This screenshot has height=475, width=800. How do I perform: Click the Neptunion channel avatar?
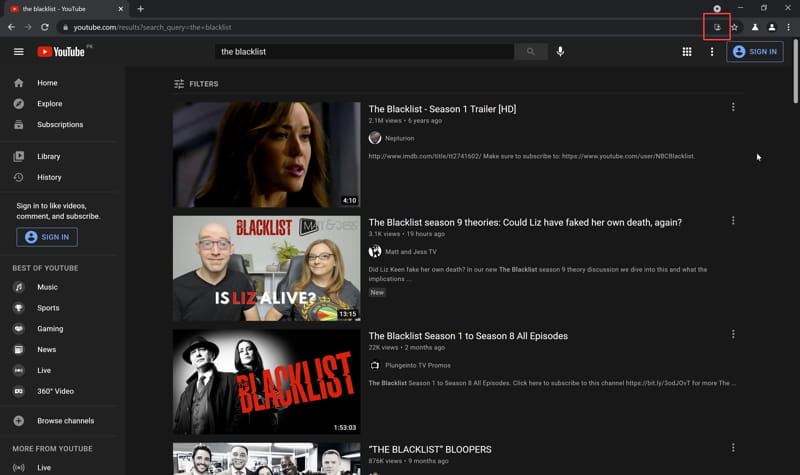[375, 138]
